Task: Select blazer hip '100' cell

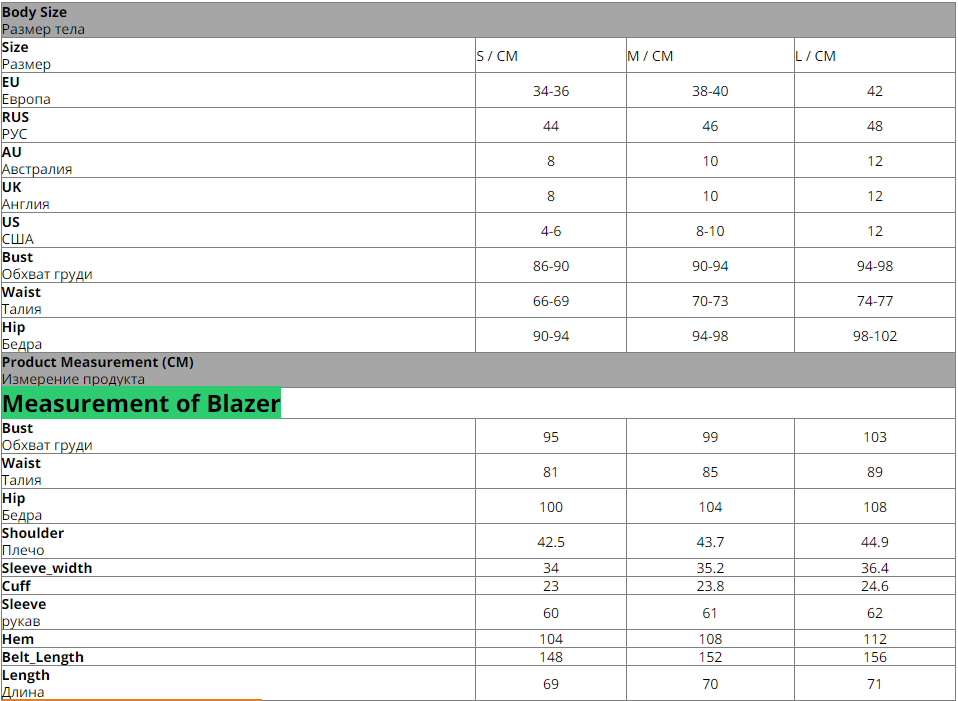Action: coord(551,507)
